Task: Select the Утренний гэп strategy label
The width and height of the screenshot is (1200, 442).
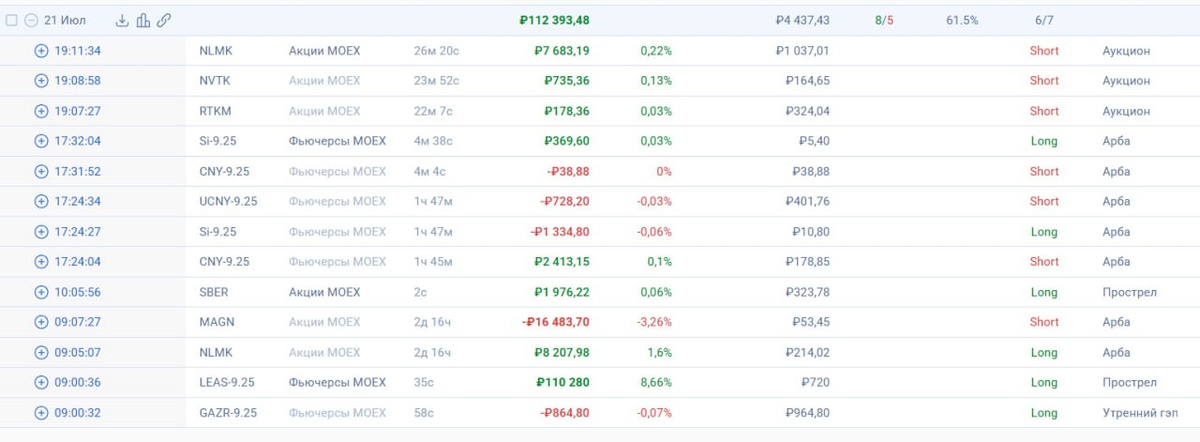Action: tap(1139, 412)
